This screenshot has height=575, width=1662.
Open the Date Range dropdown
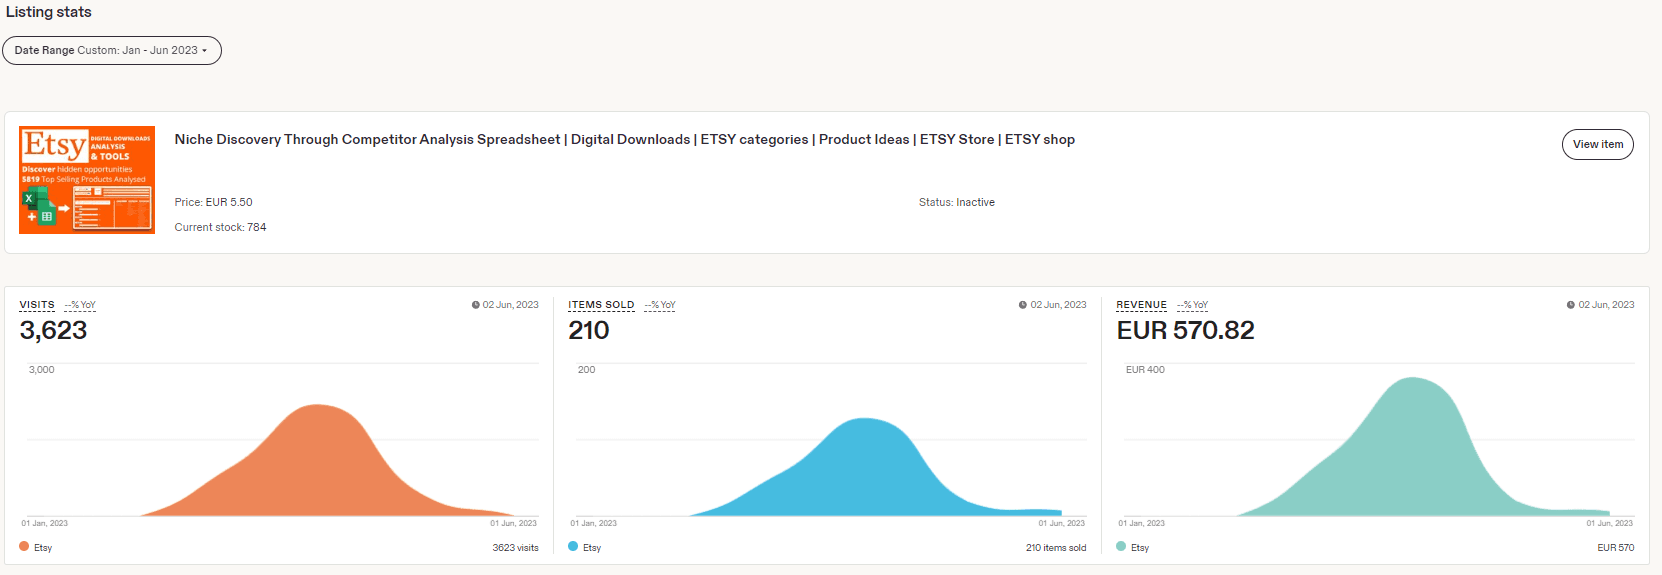[x=112, y=50]
